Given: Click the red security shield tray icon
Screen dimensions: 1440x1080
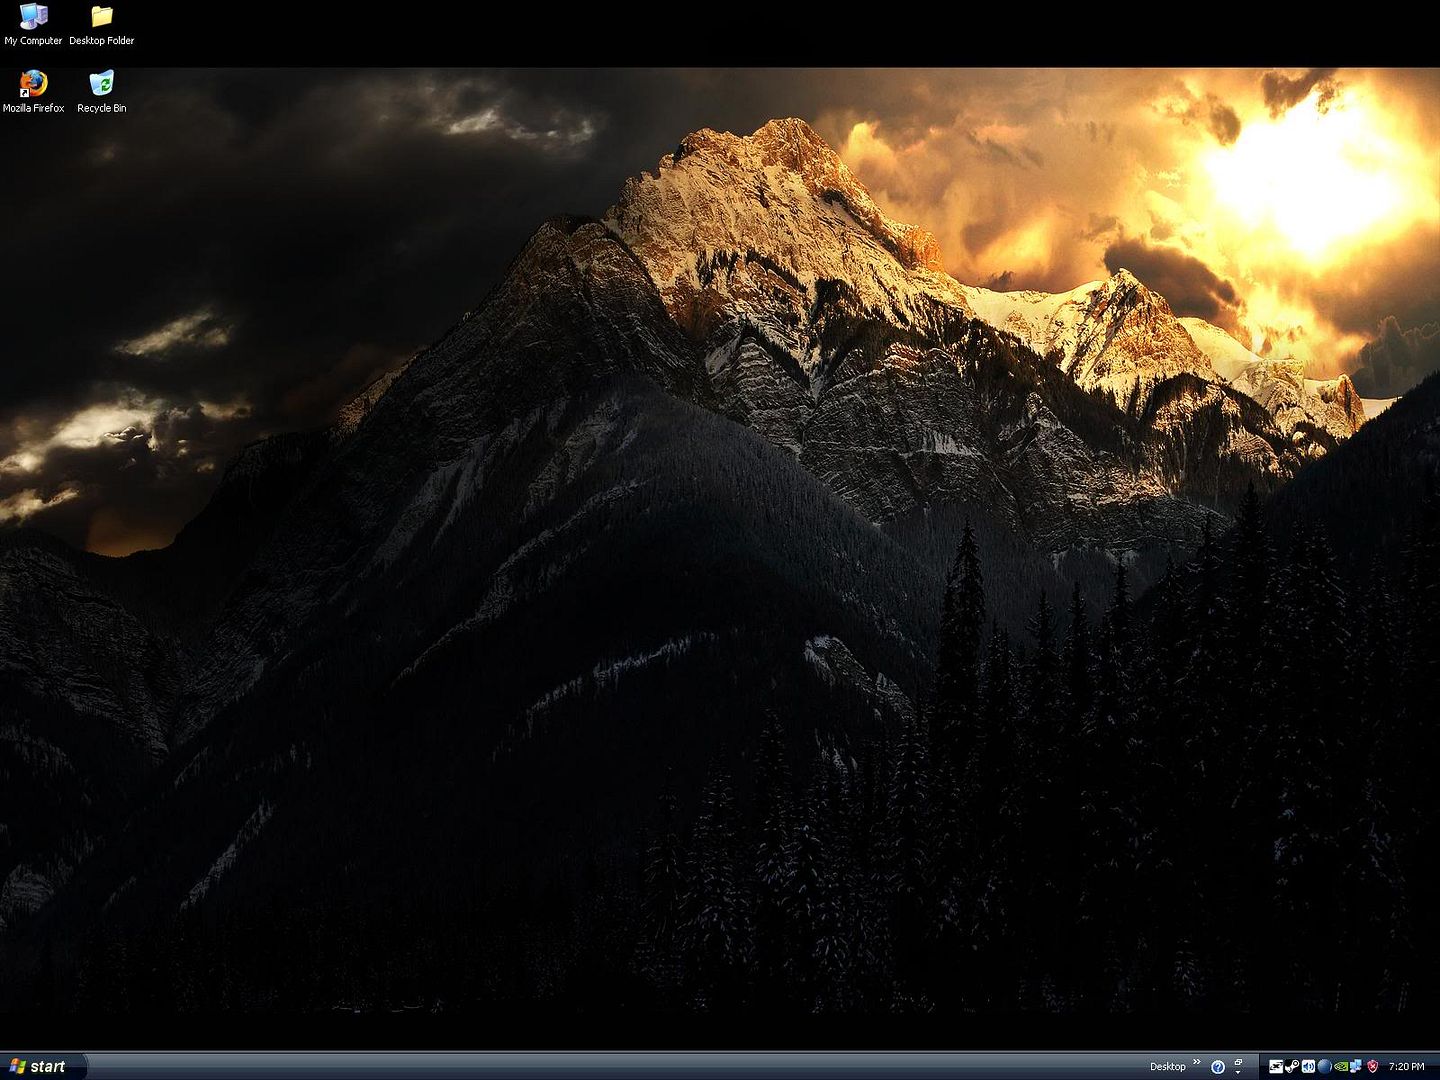Looking at the screenshot, I should coord(1372,1066).
